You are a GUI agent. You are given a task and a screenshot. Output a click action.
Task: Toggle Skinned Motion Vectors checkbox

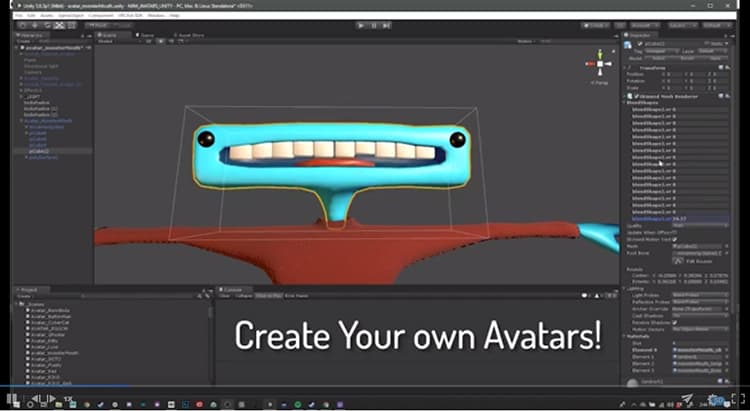[675, 239]
